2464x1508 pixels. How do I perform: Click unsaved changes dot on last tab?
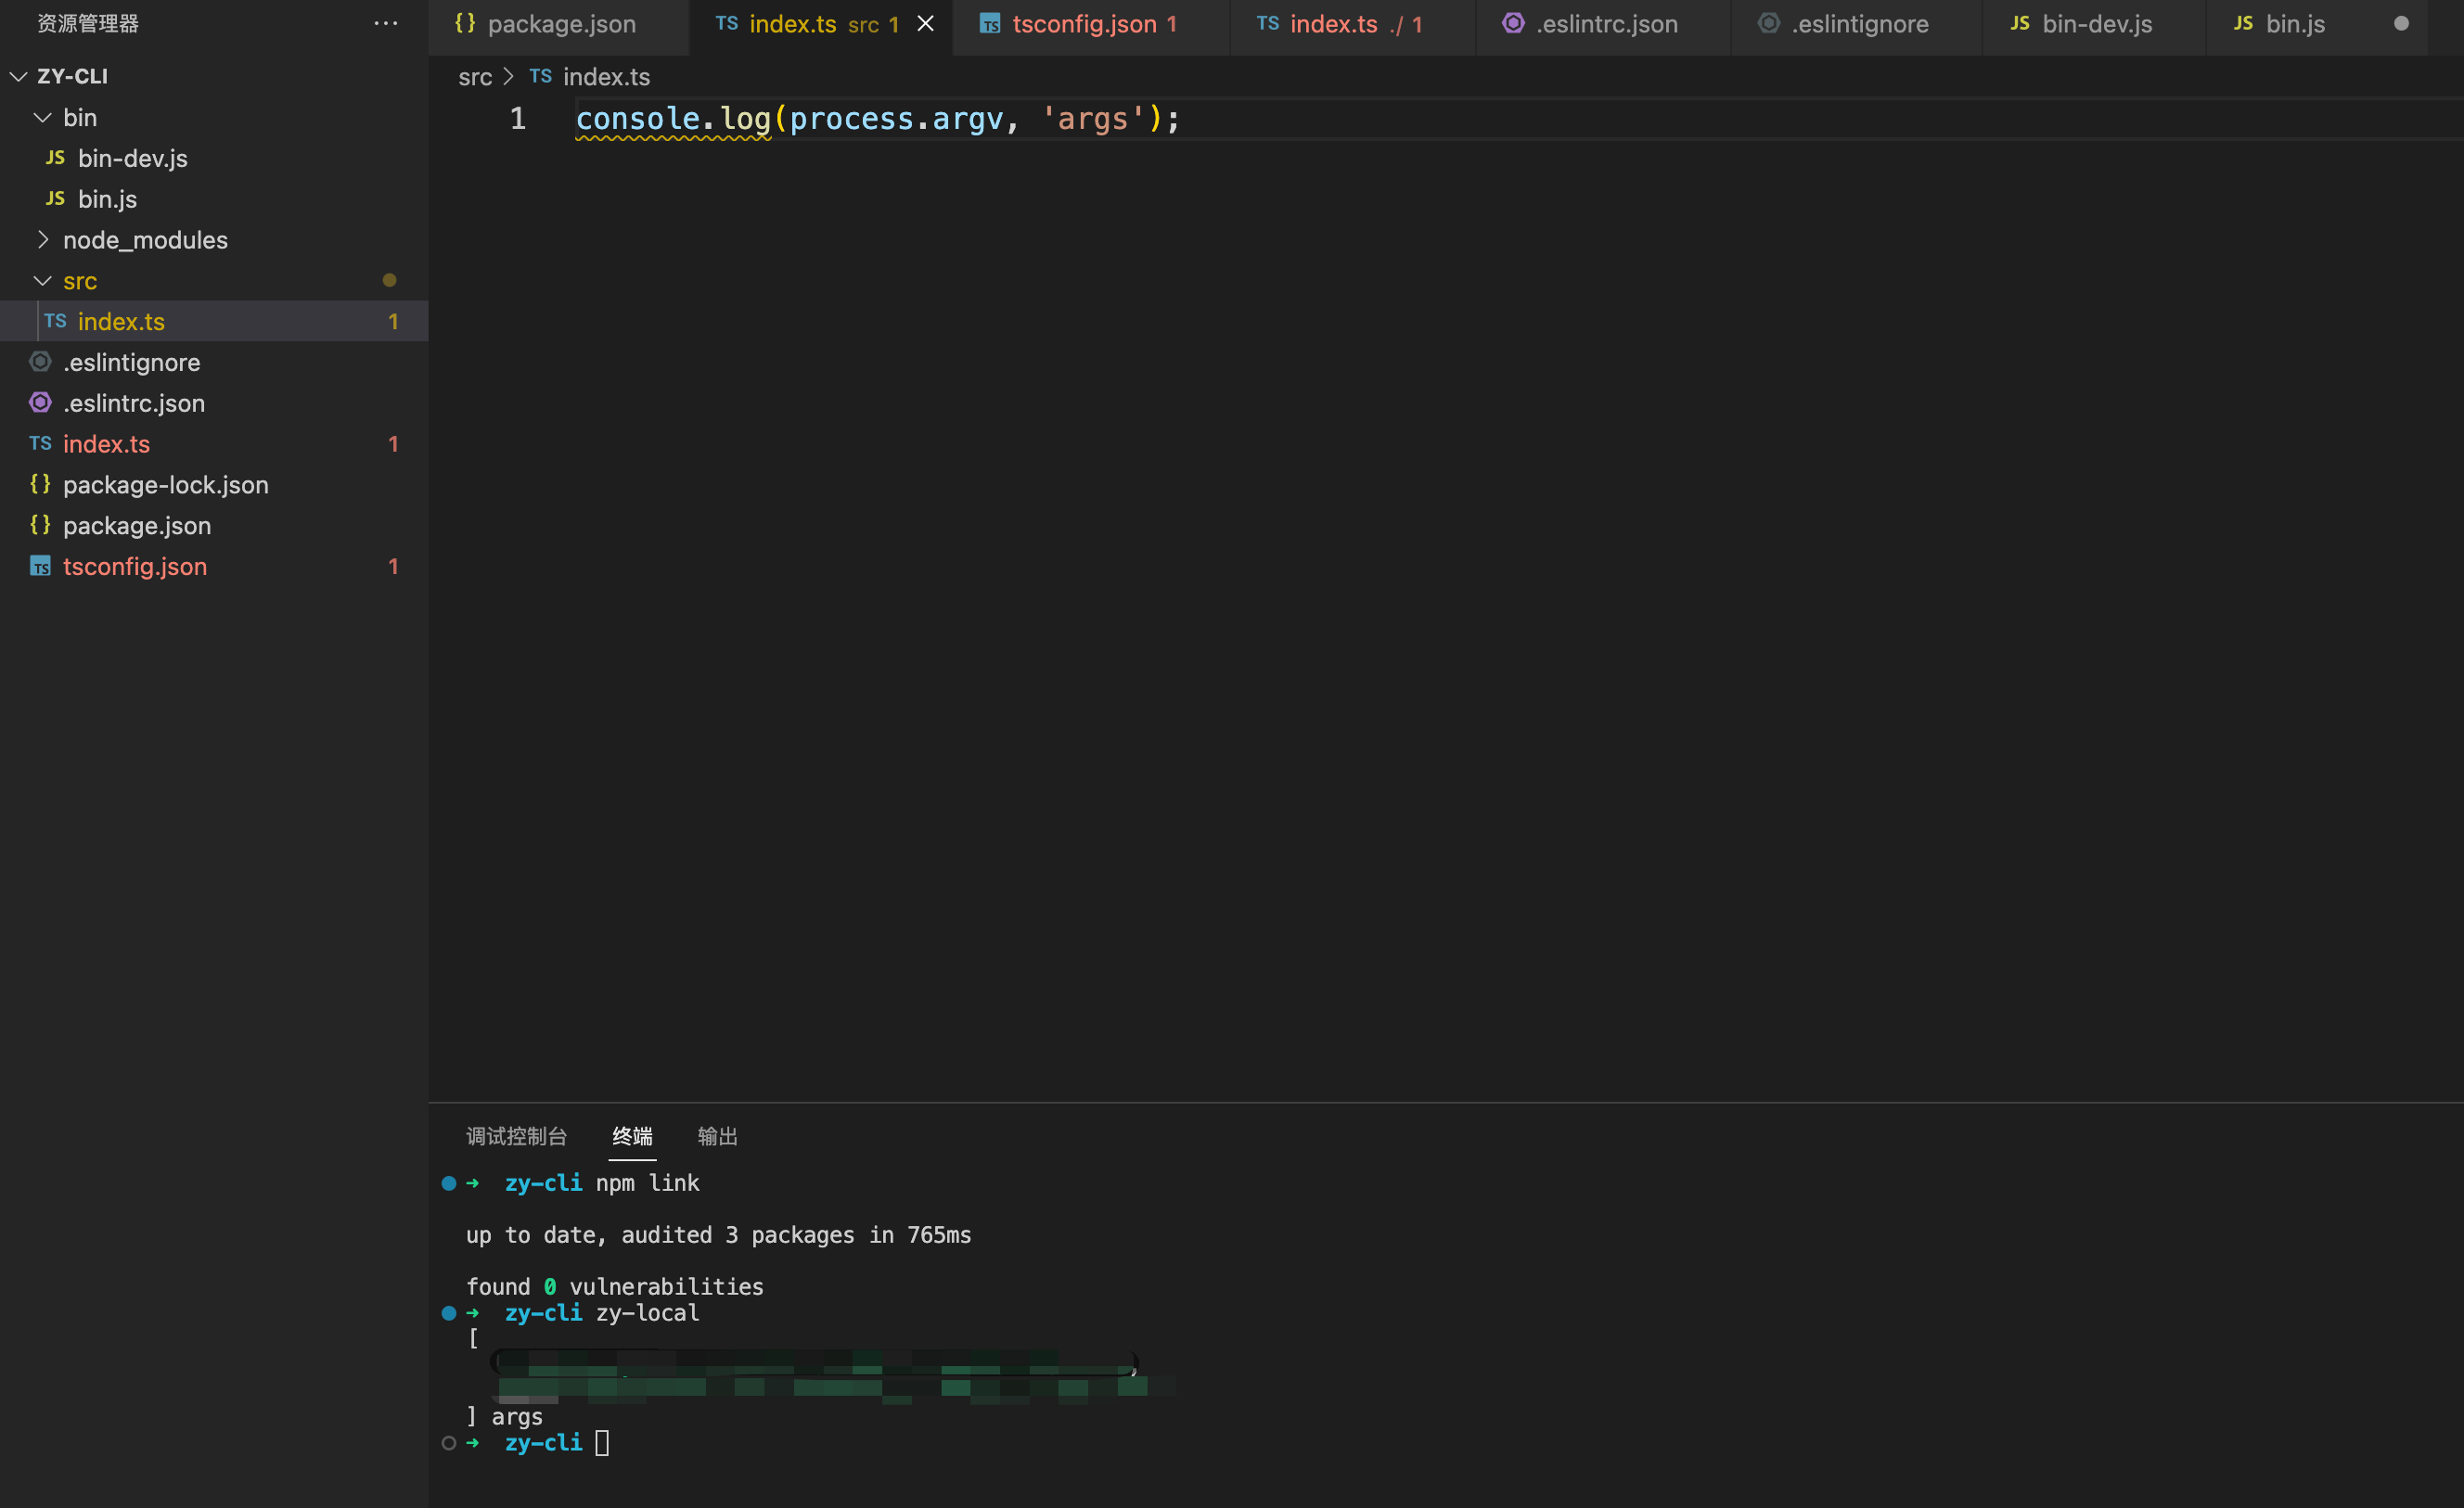[x=2401, y=23]
